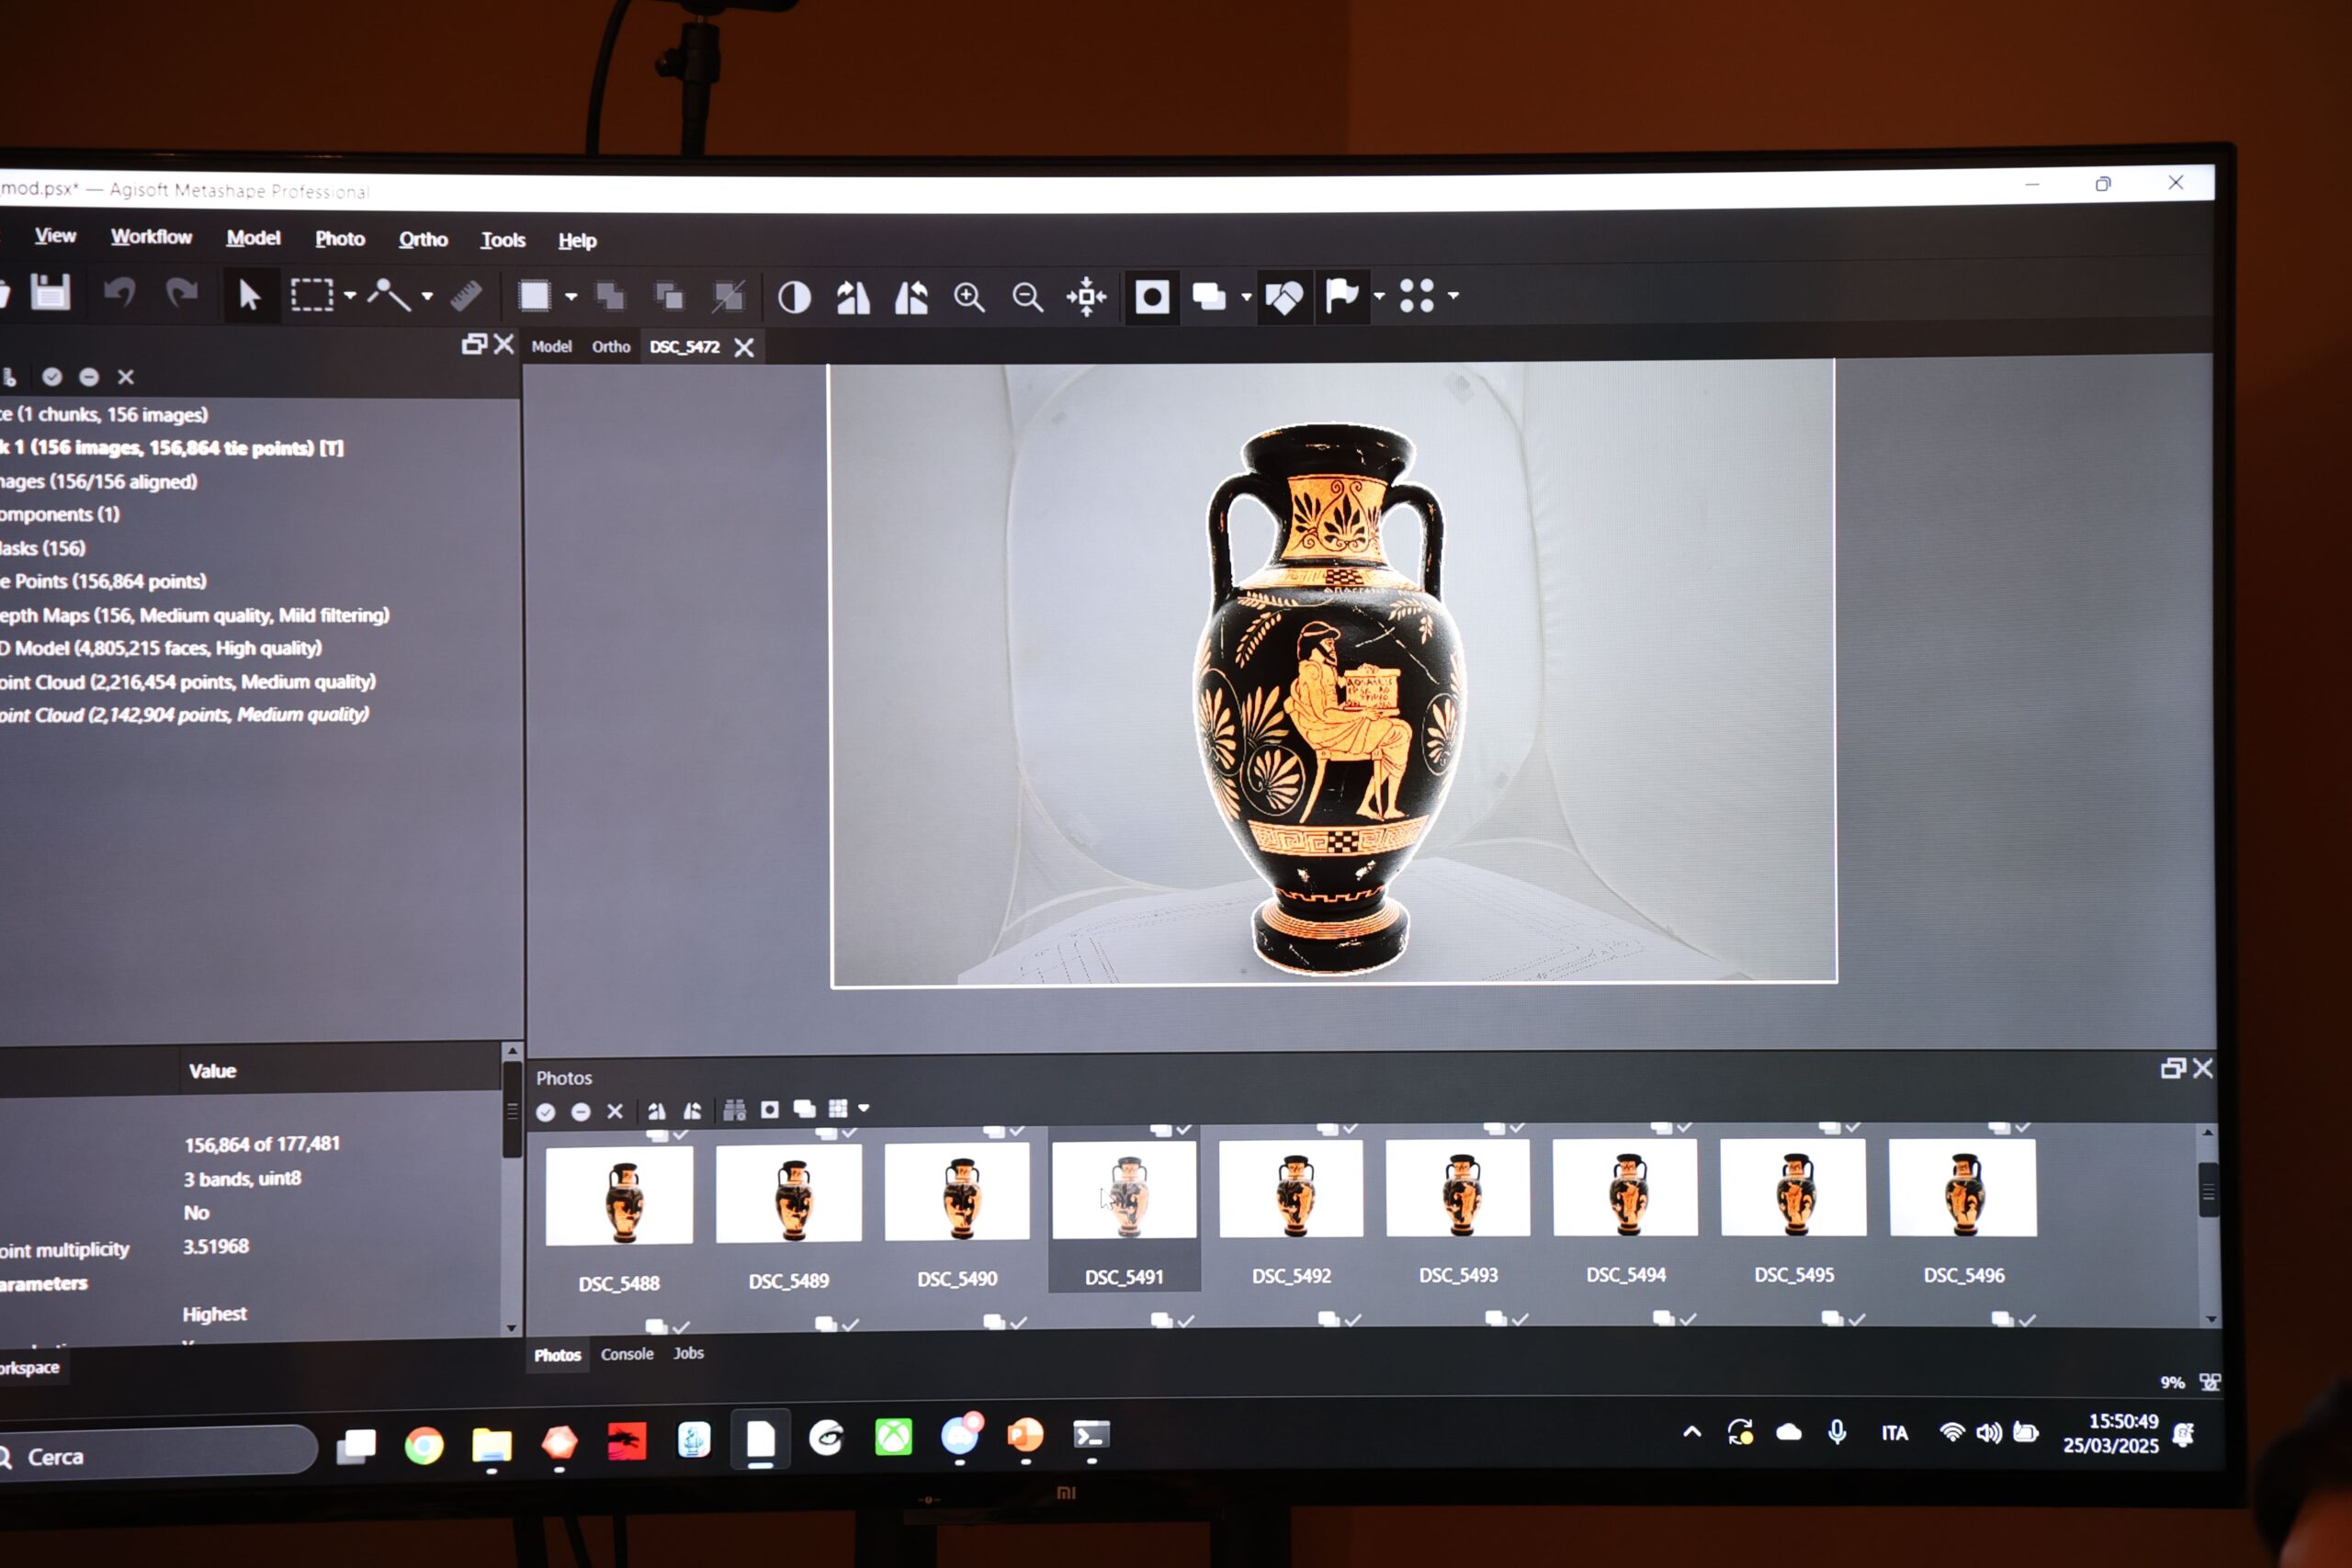Open File Explorer from the taskbar

pyautogui.click(x=491, y=1444)
